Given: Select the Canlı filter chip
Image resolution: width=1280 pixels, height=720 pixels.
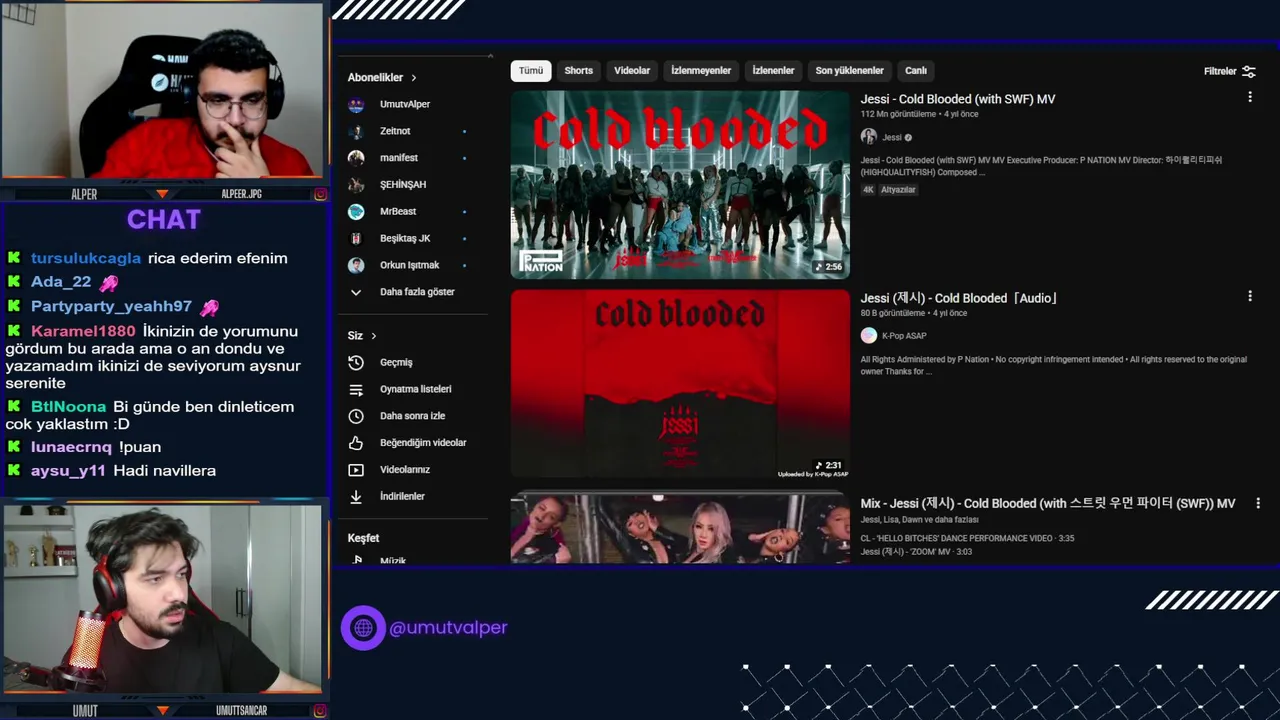Looking at the screenshot, I should pos(916,71).
